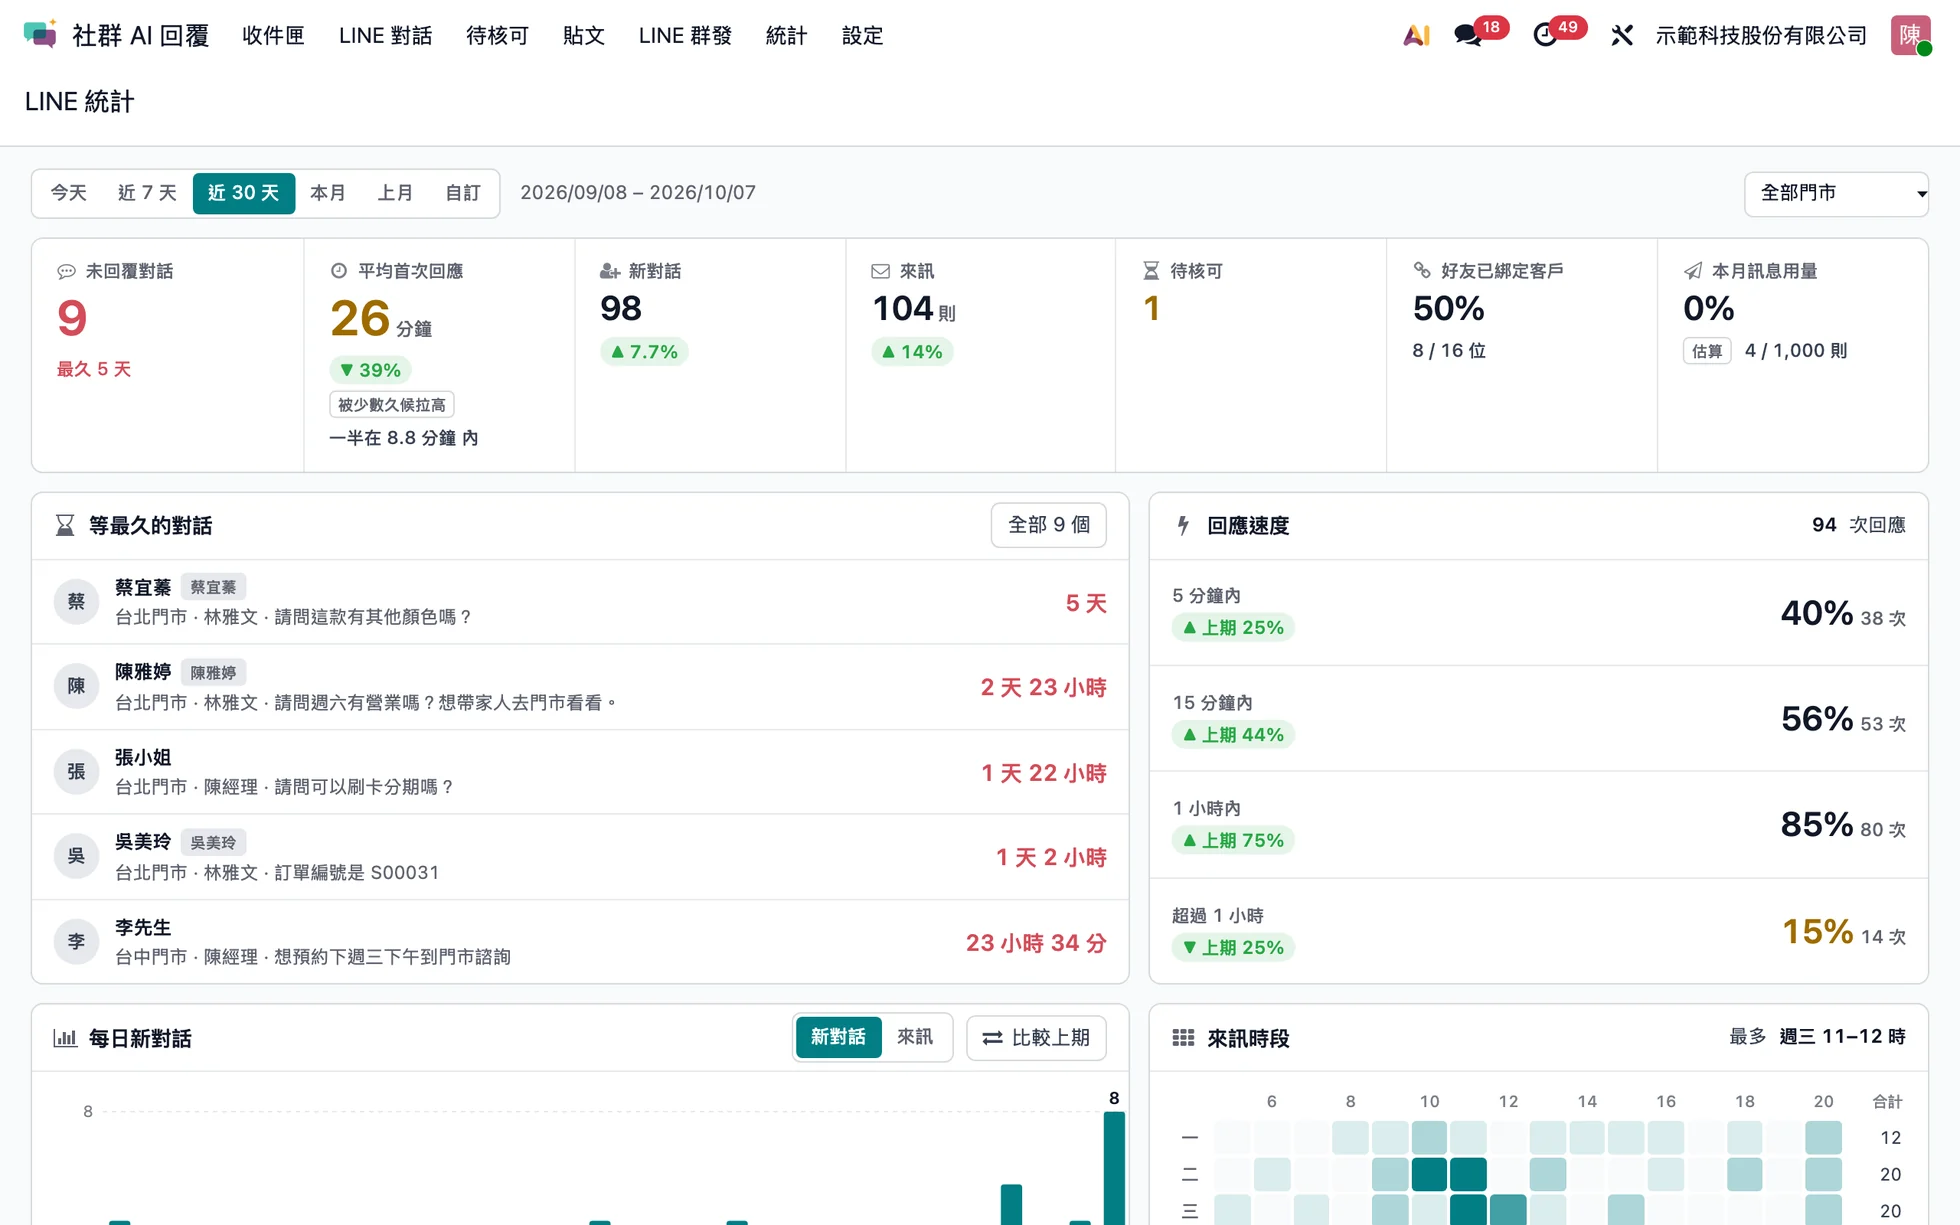Click the 回應速度 lightning bolt icon

[1183, 525]
